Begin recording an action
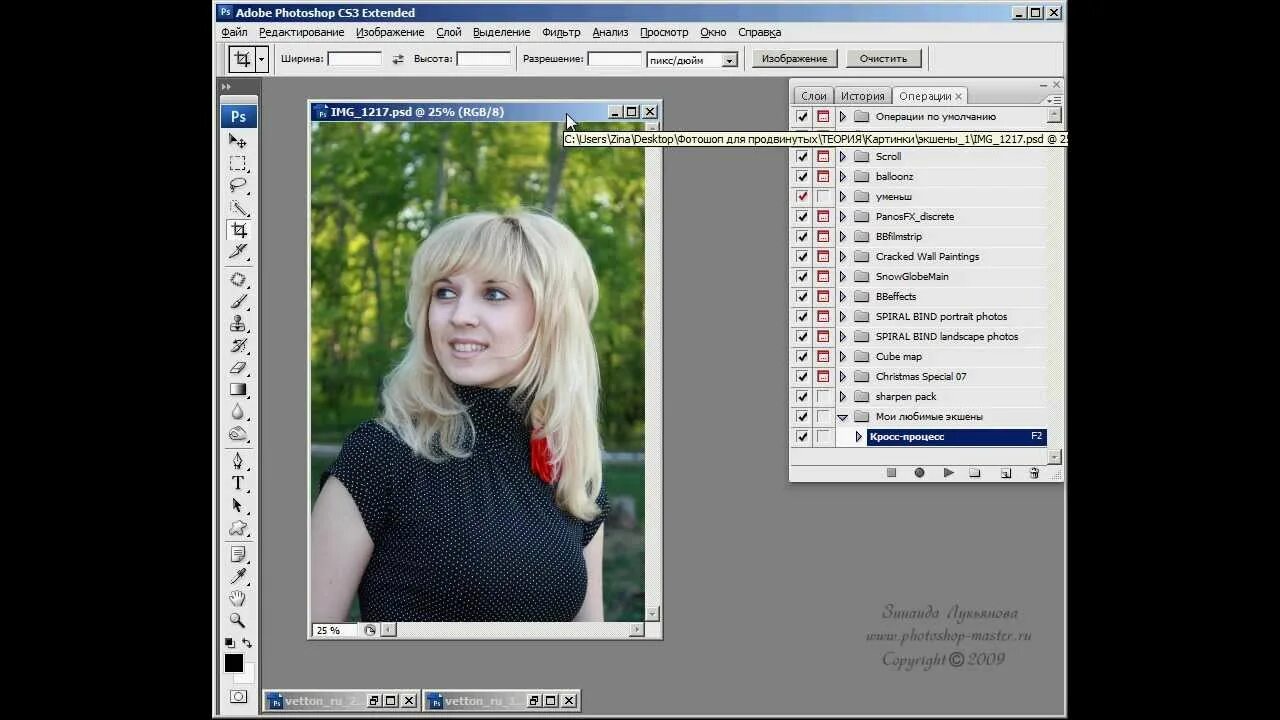The height and width of the screenshot is (720, 1280). (x=919, y=473)
